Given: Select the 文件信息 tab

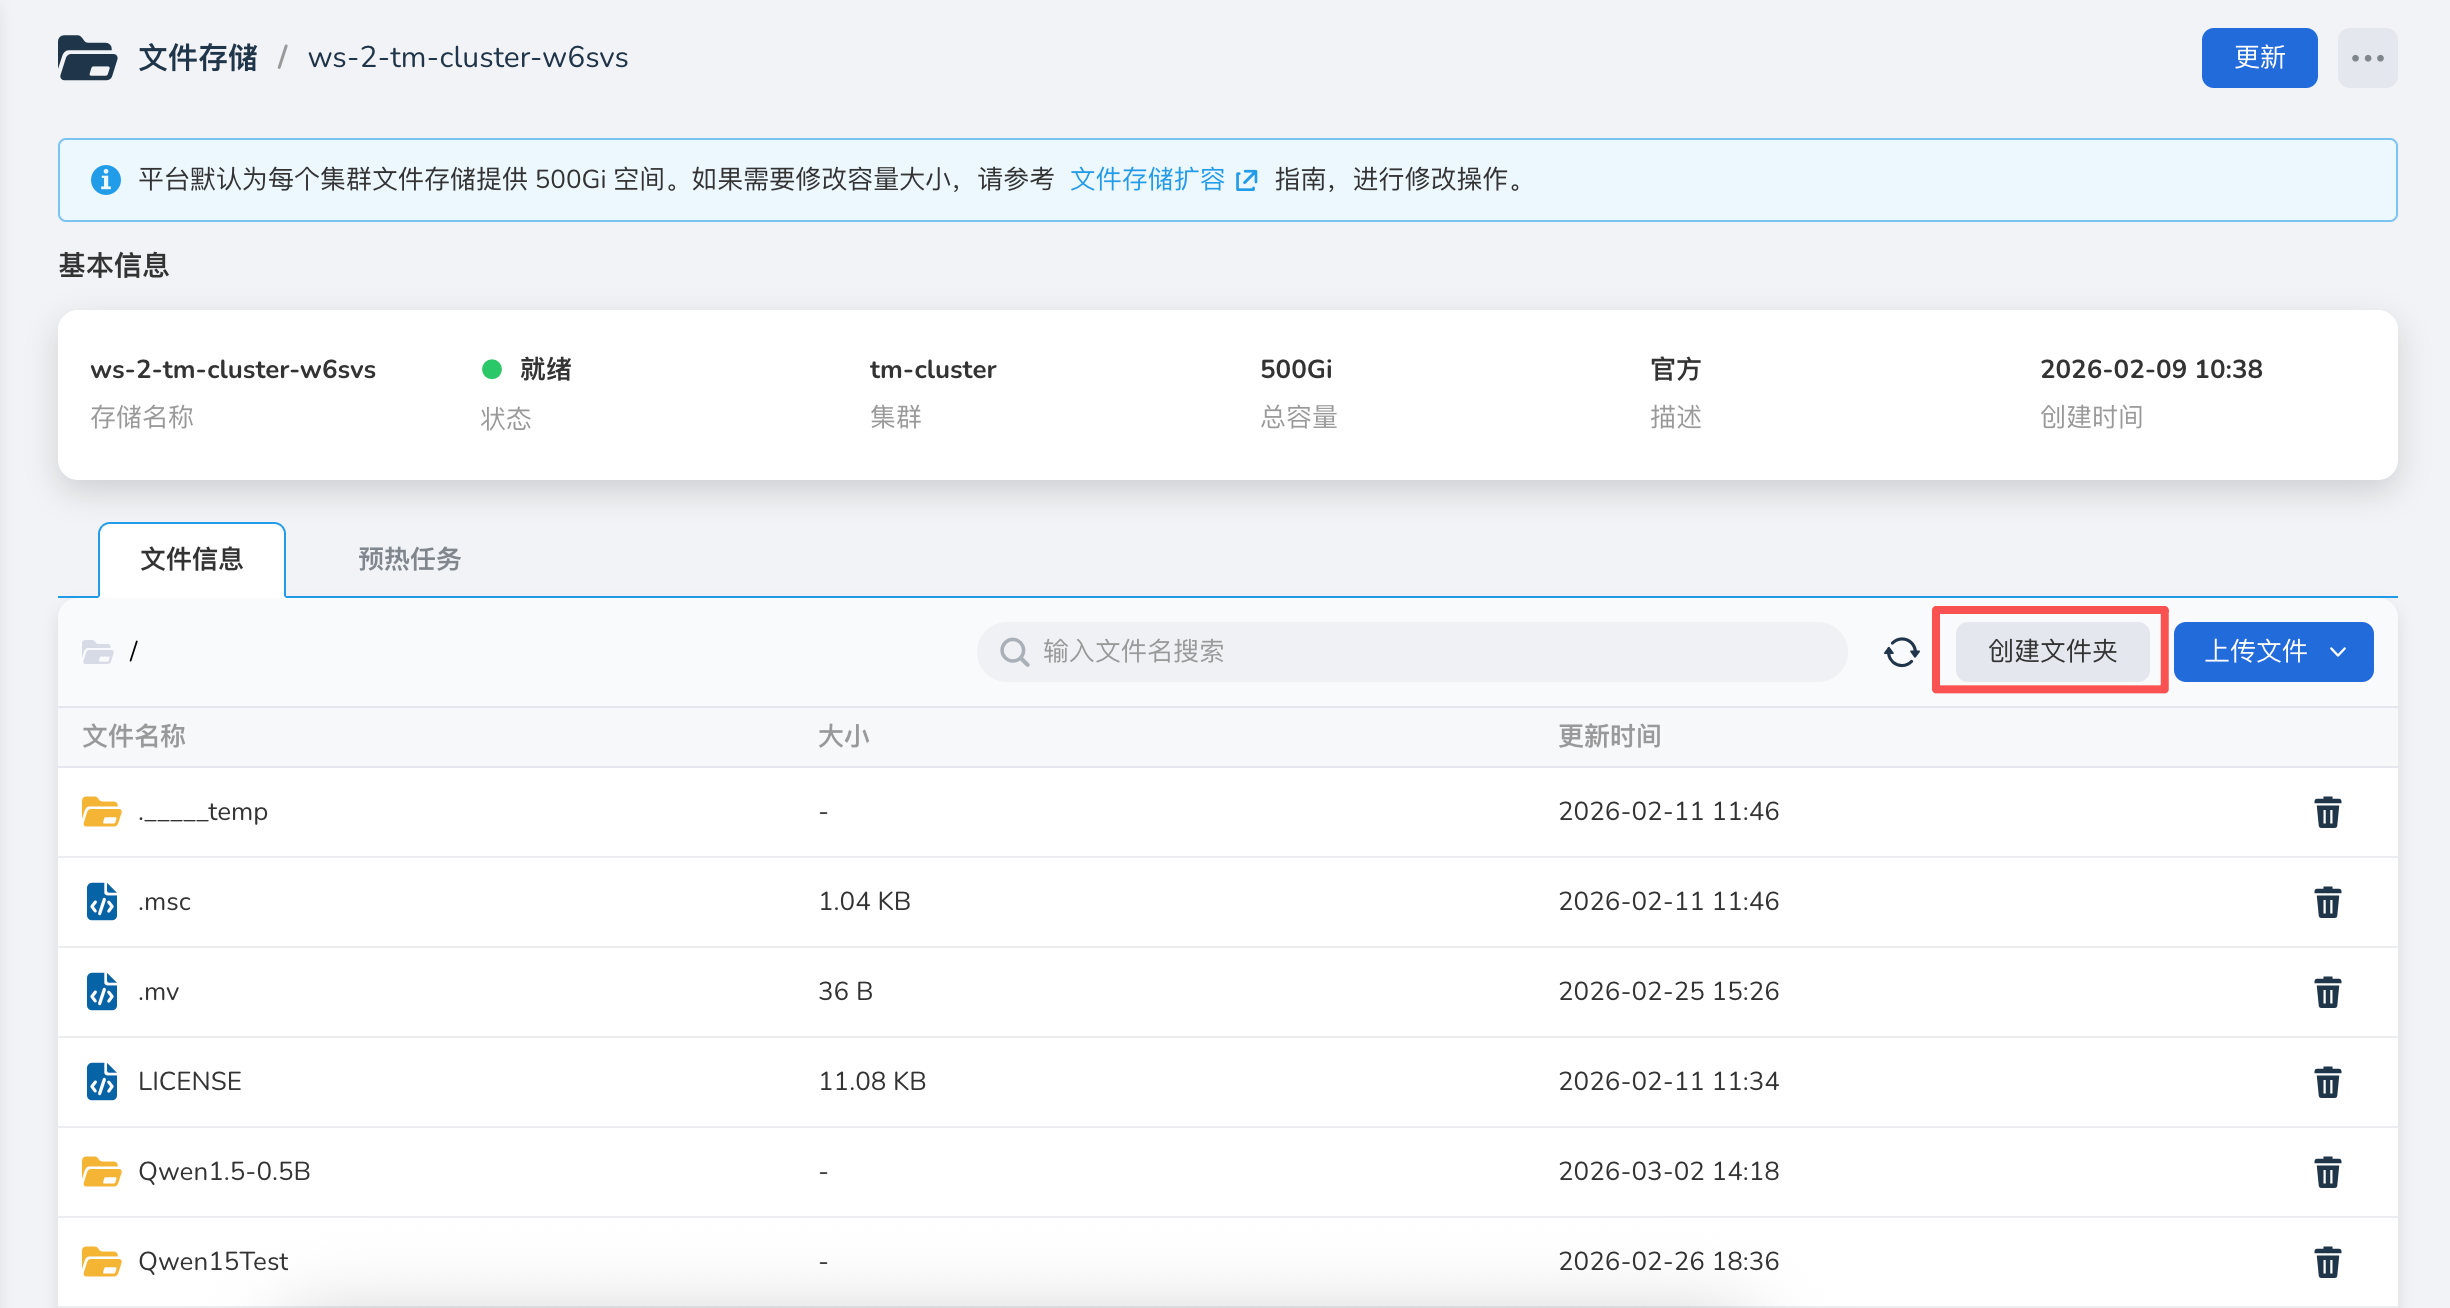Looking at the screenshot, I should [x=192, y=559].
